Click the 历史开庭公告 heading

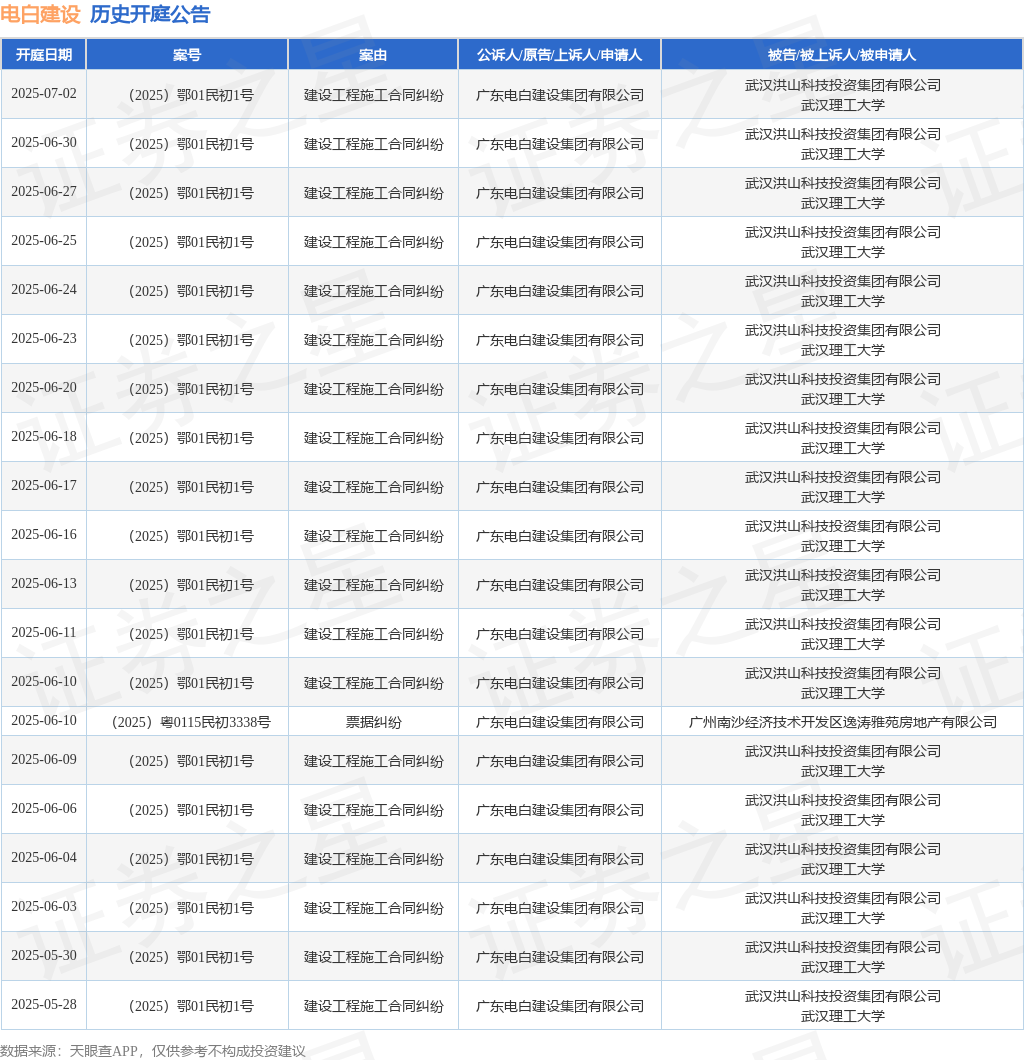click(150, 14)
